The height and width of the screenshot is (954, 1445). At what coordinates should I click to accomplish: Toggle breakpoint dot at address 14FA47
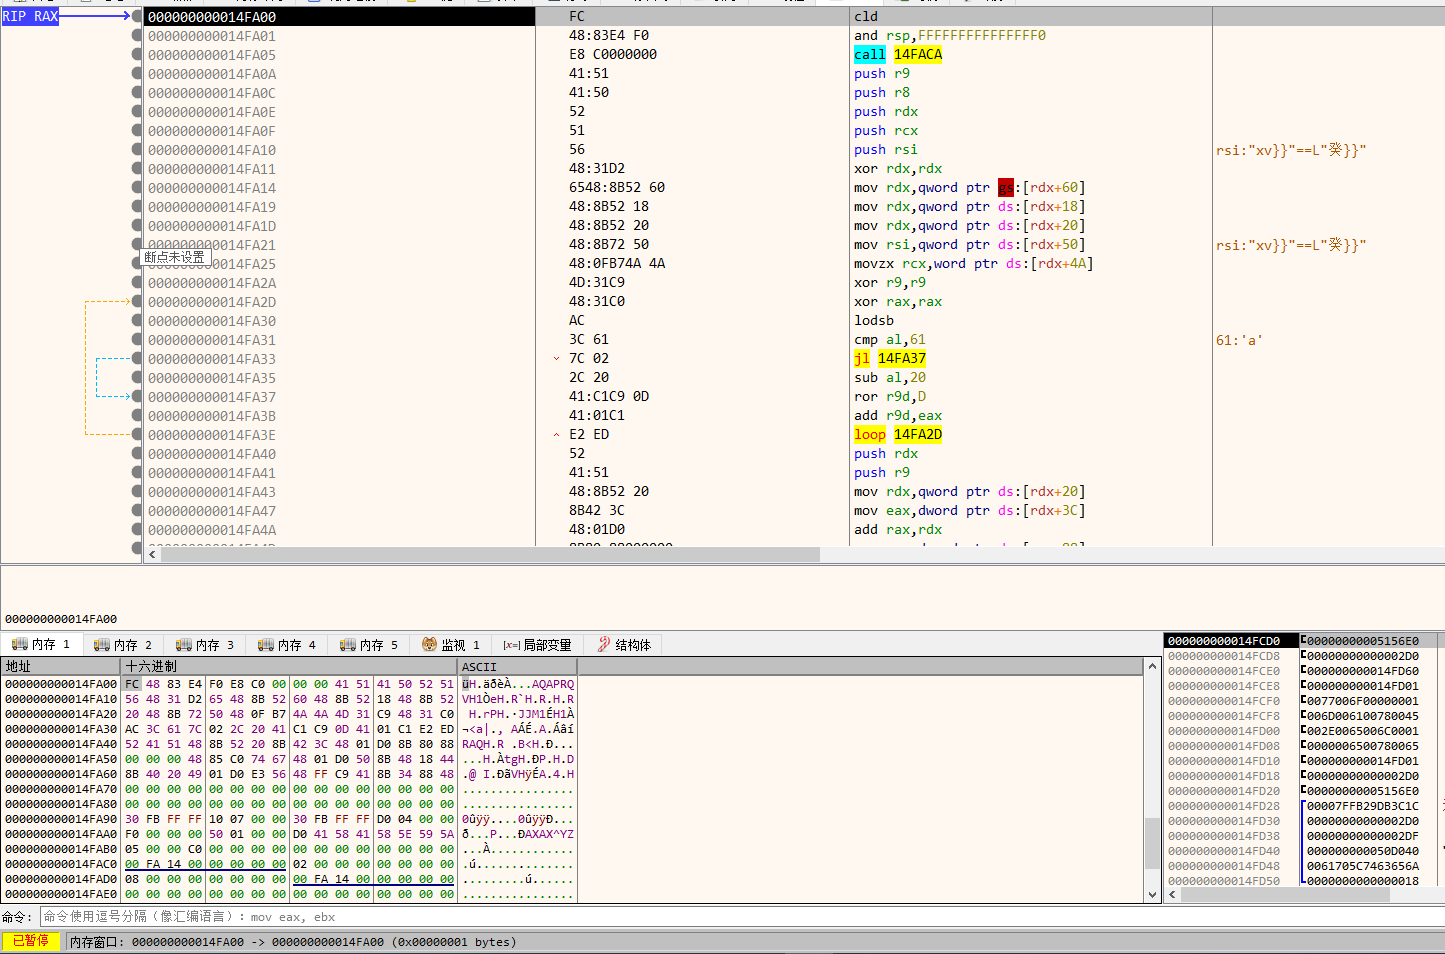pyautogui.click(x=137, y=511)
